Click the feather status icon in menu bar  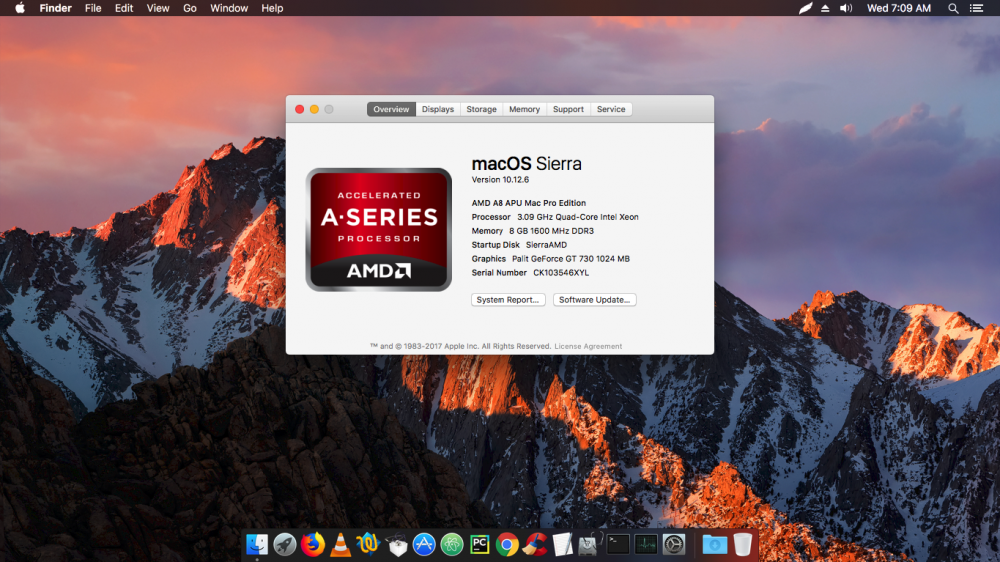pyautogui.click(x=805, y=8)
